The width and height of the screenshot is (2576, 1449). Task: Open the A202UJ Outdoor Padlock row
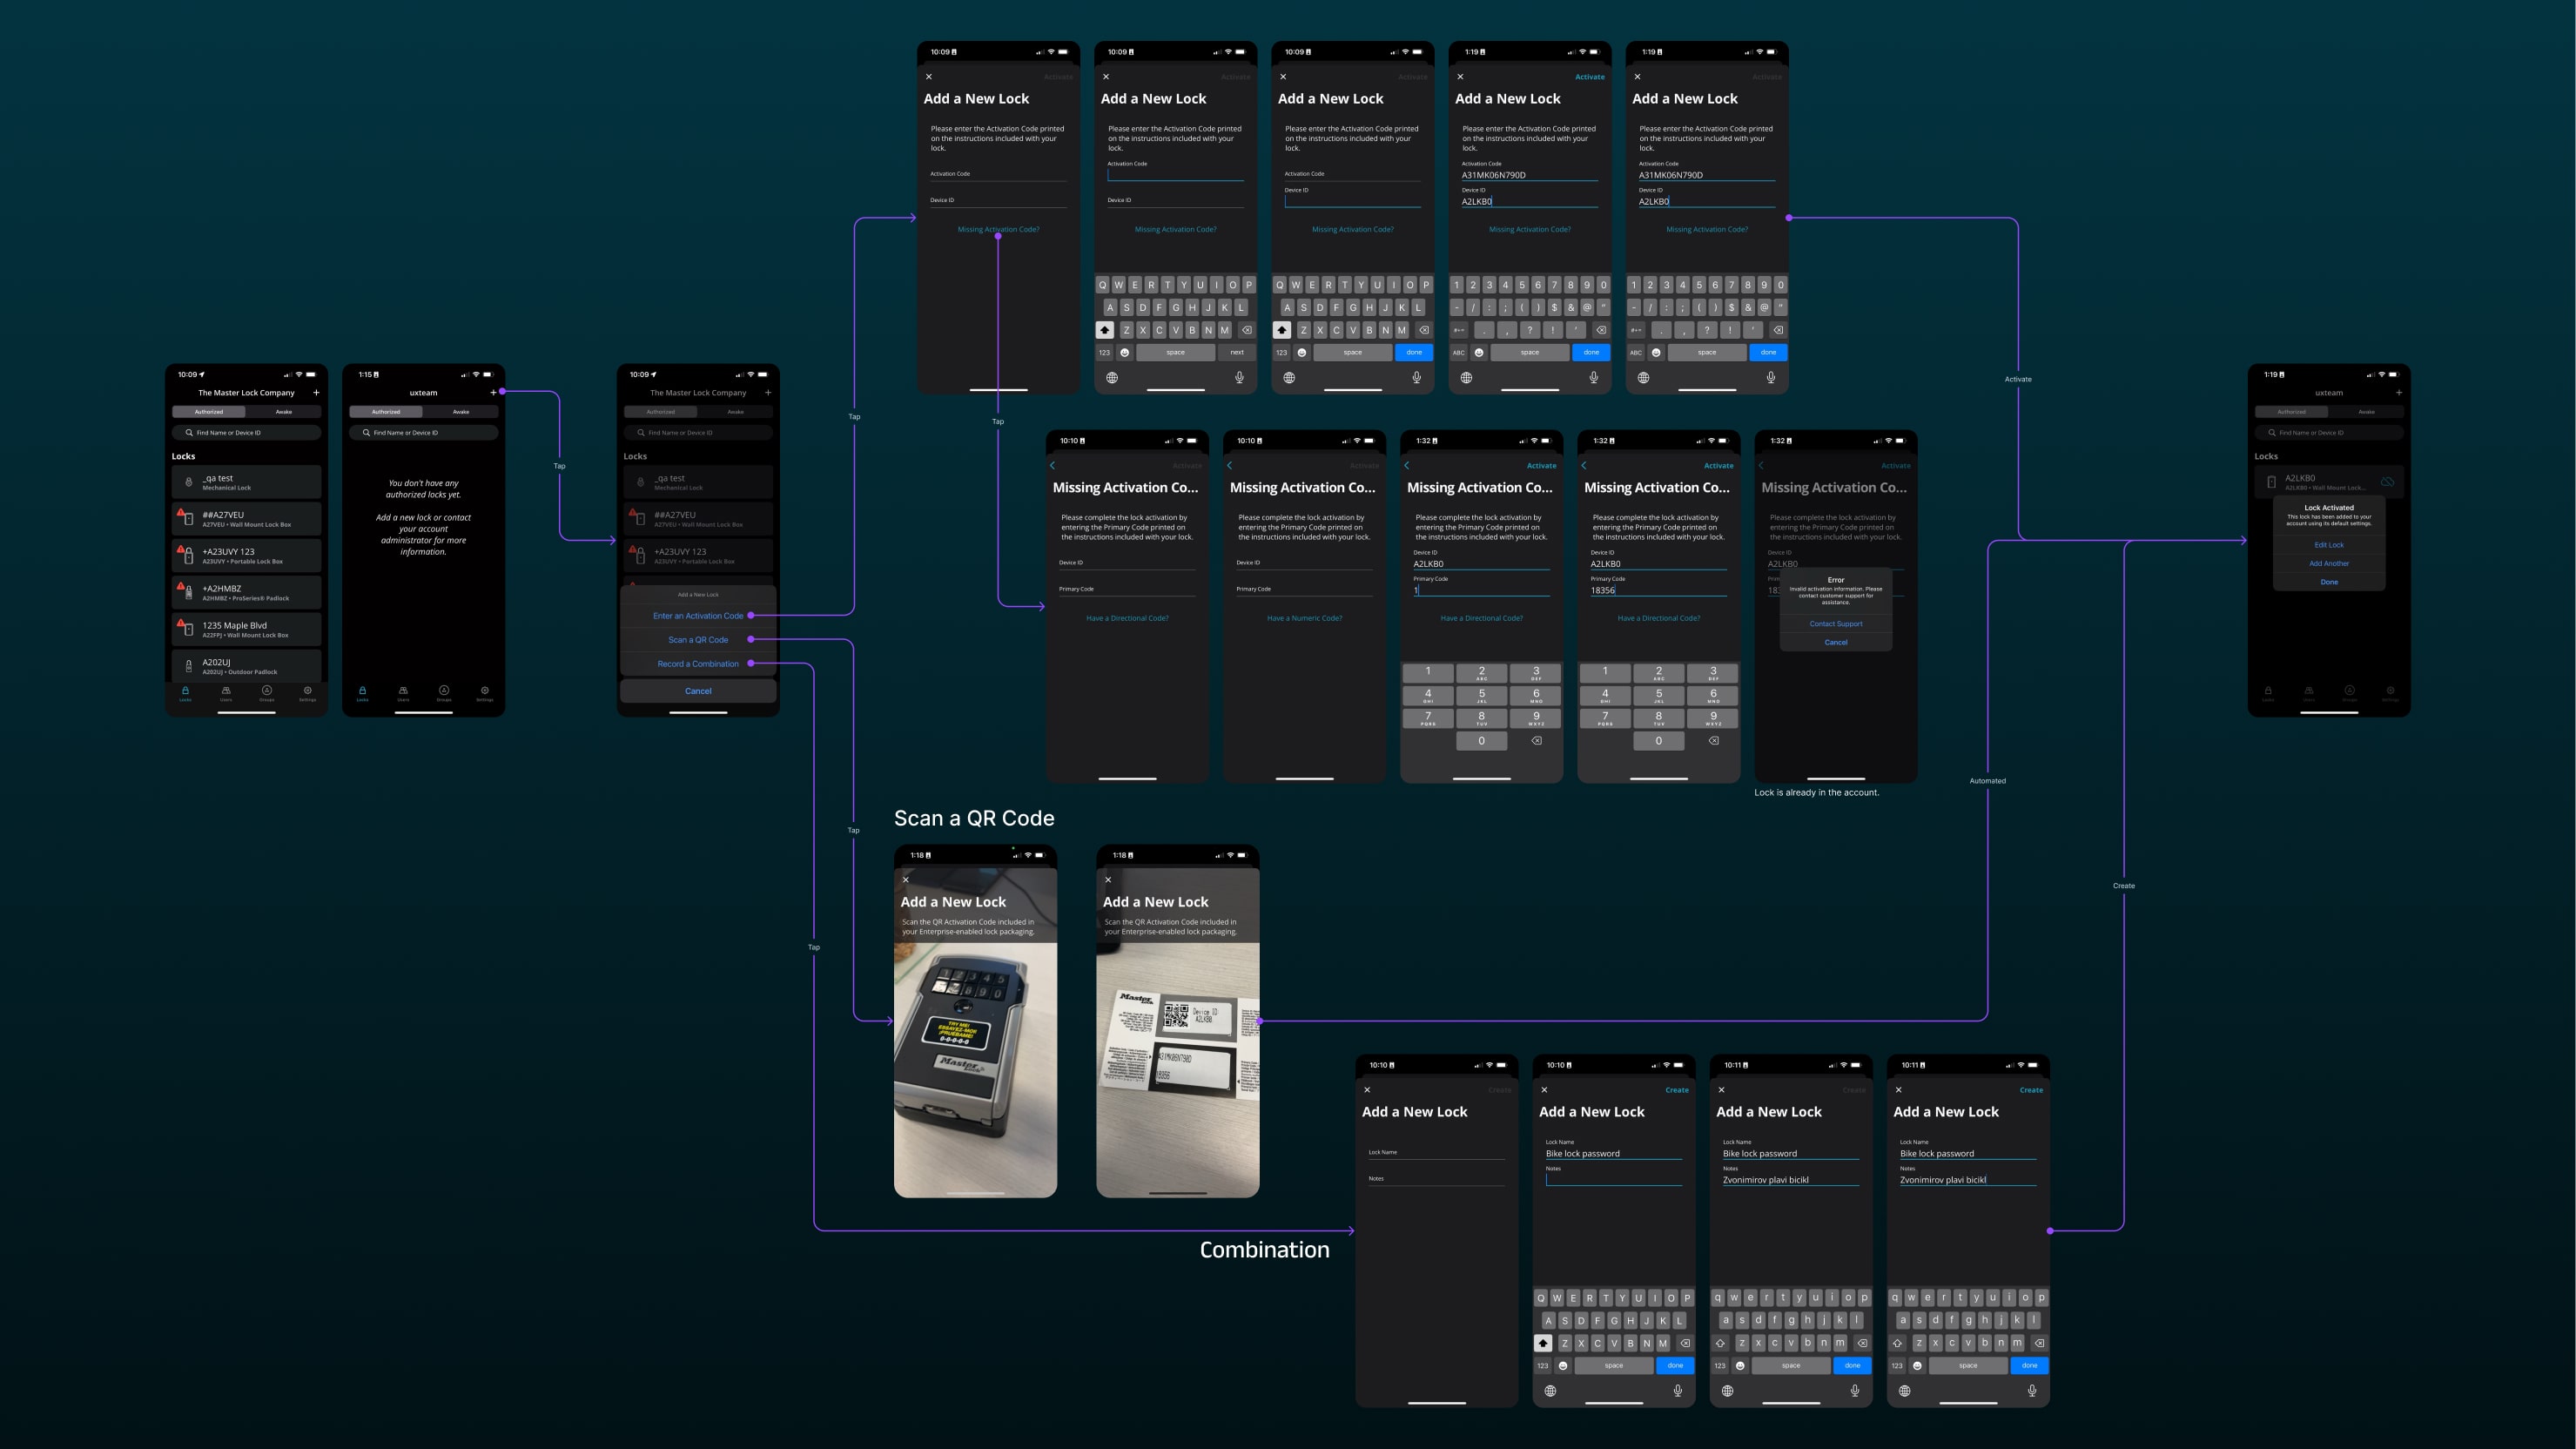tap(246, 665)
